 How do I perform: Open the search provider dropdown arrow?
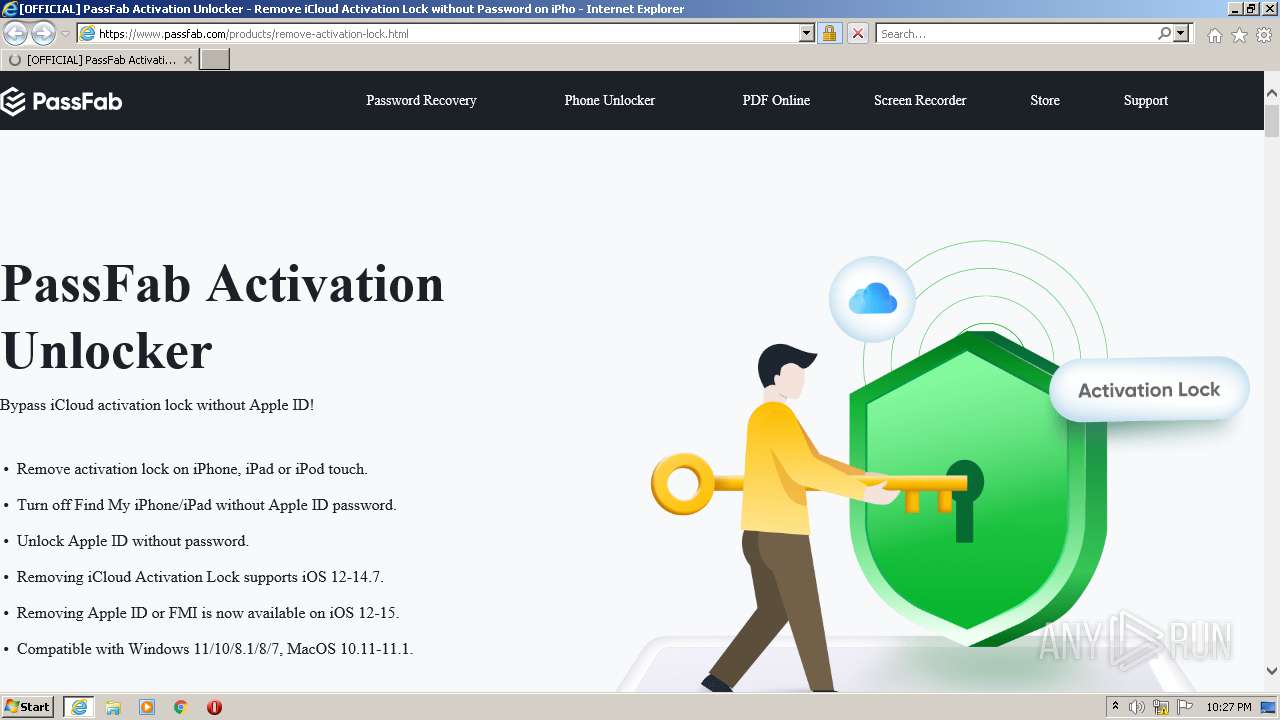(x=1181, y=34)
